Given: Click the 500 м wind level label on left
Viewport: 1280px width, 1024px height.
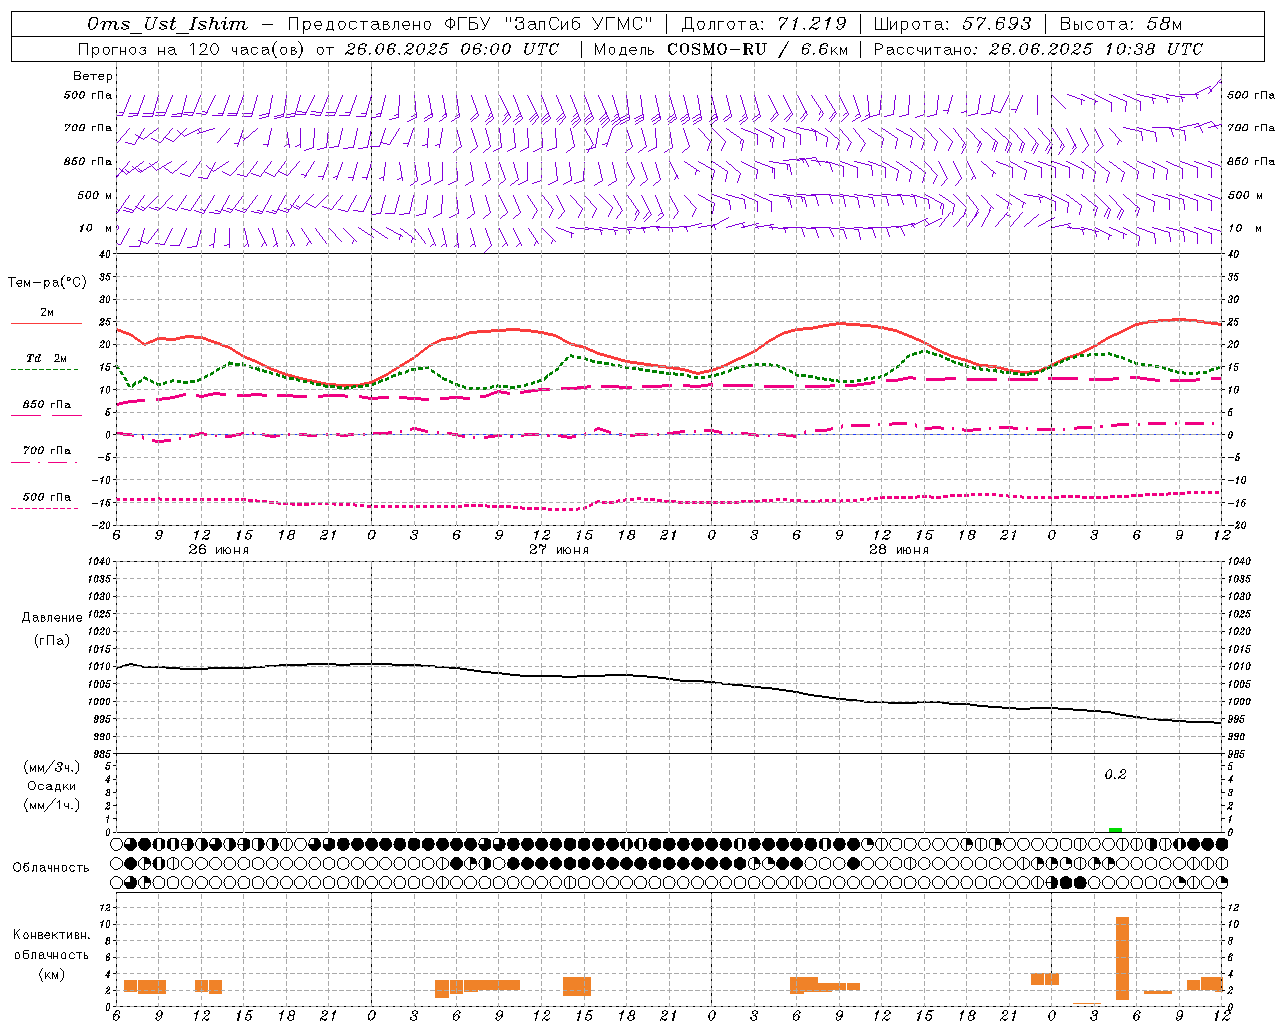Looking at the screenshot, I should click(x=95, y=195).
